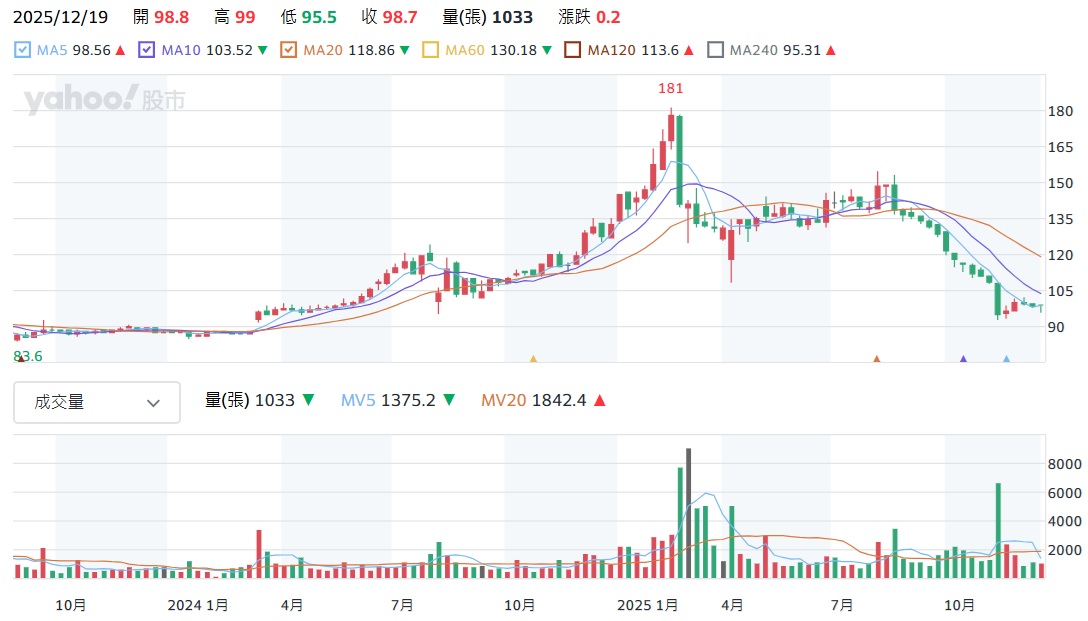Click the dark triangle marker near 83.6
The width and height of the screenshot is (1088, 621).
20,358
